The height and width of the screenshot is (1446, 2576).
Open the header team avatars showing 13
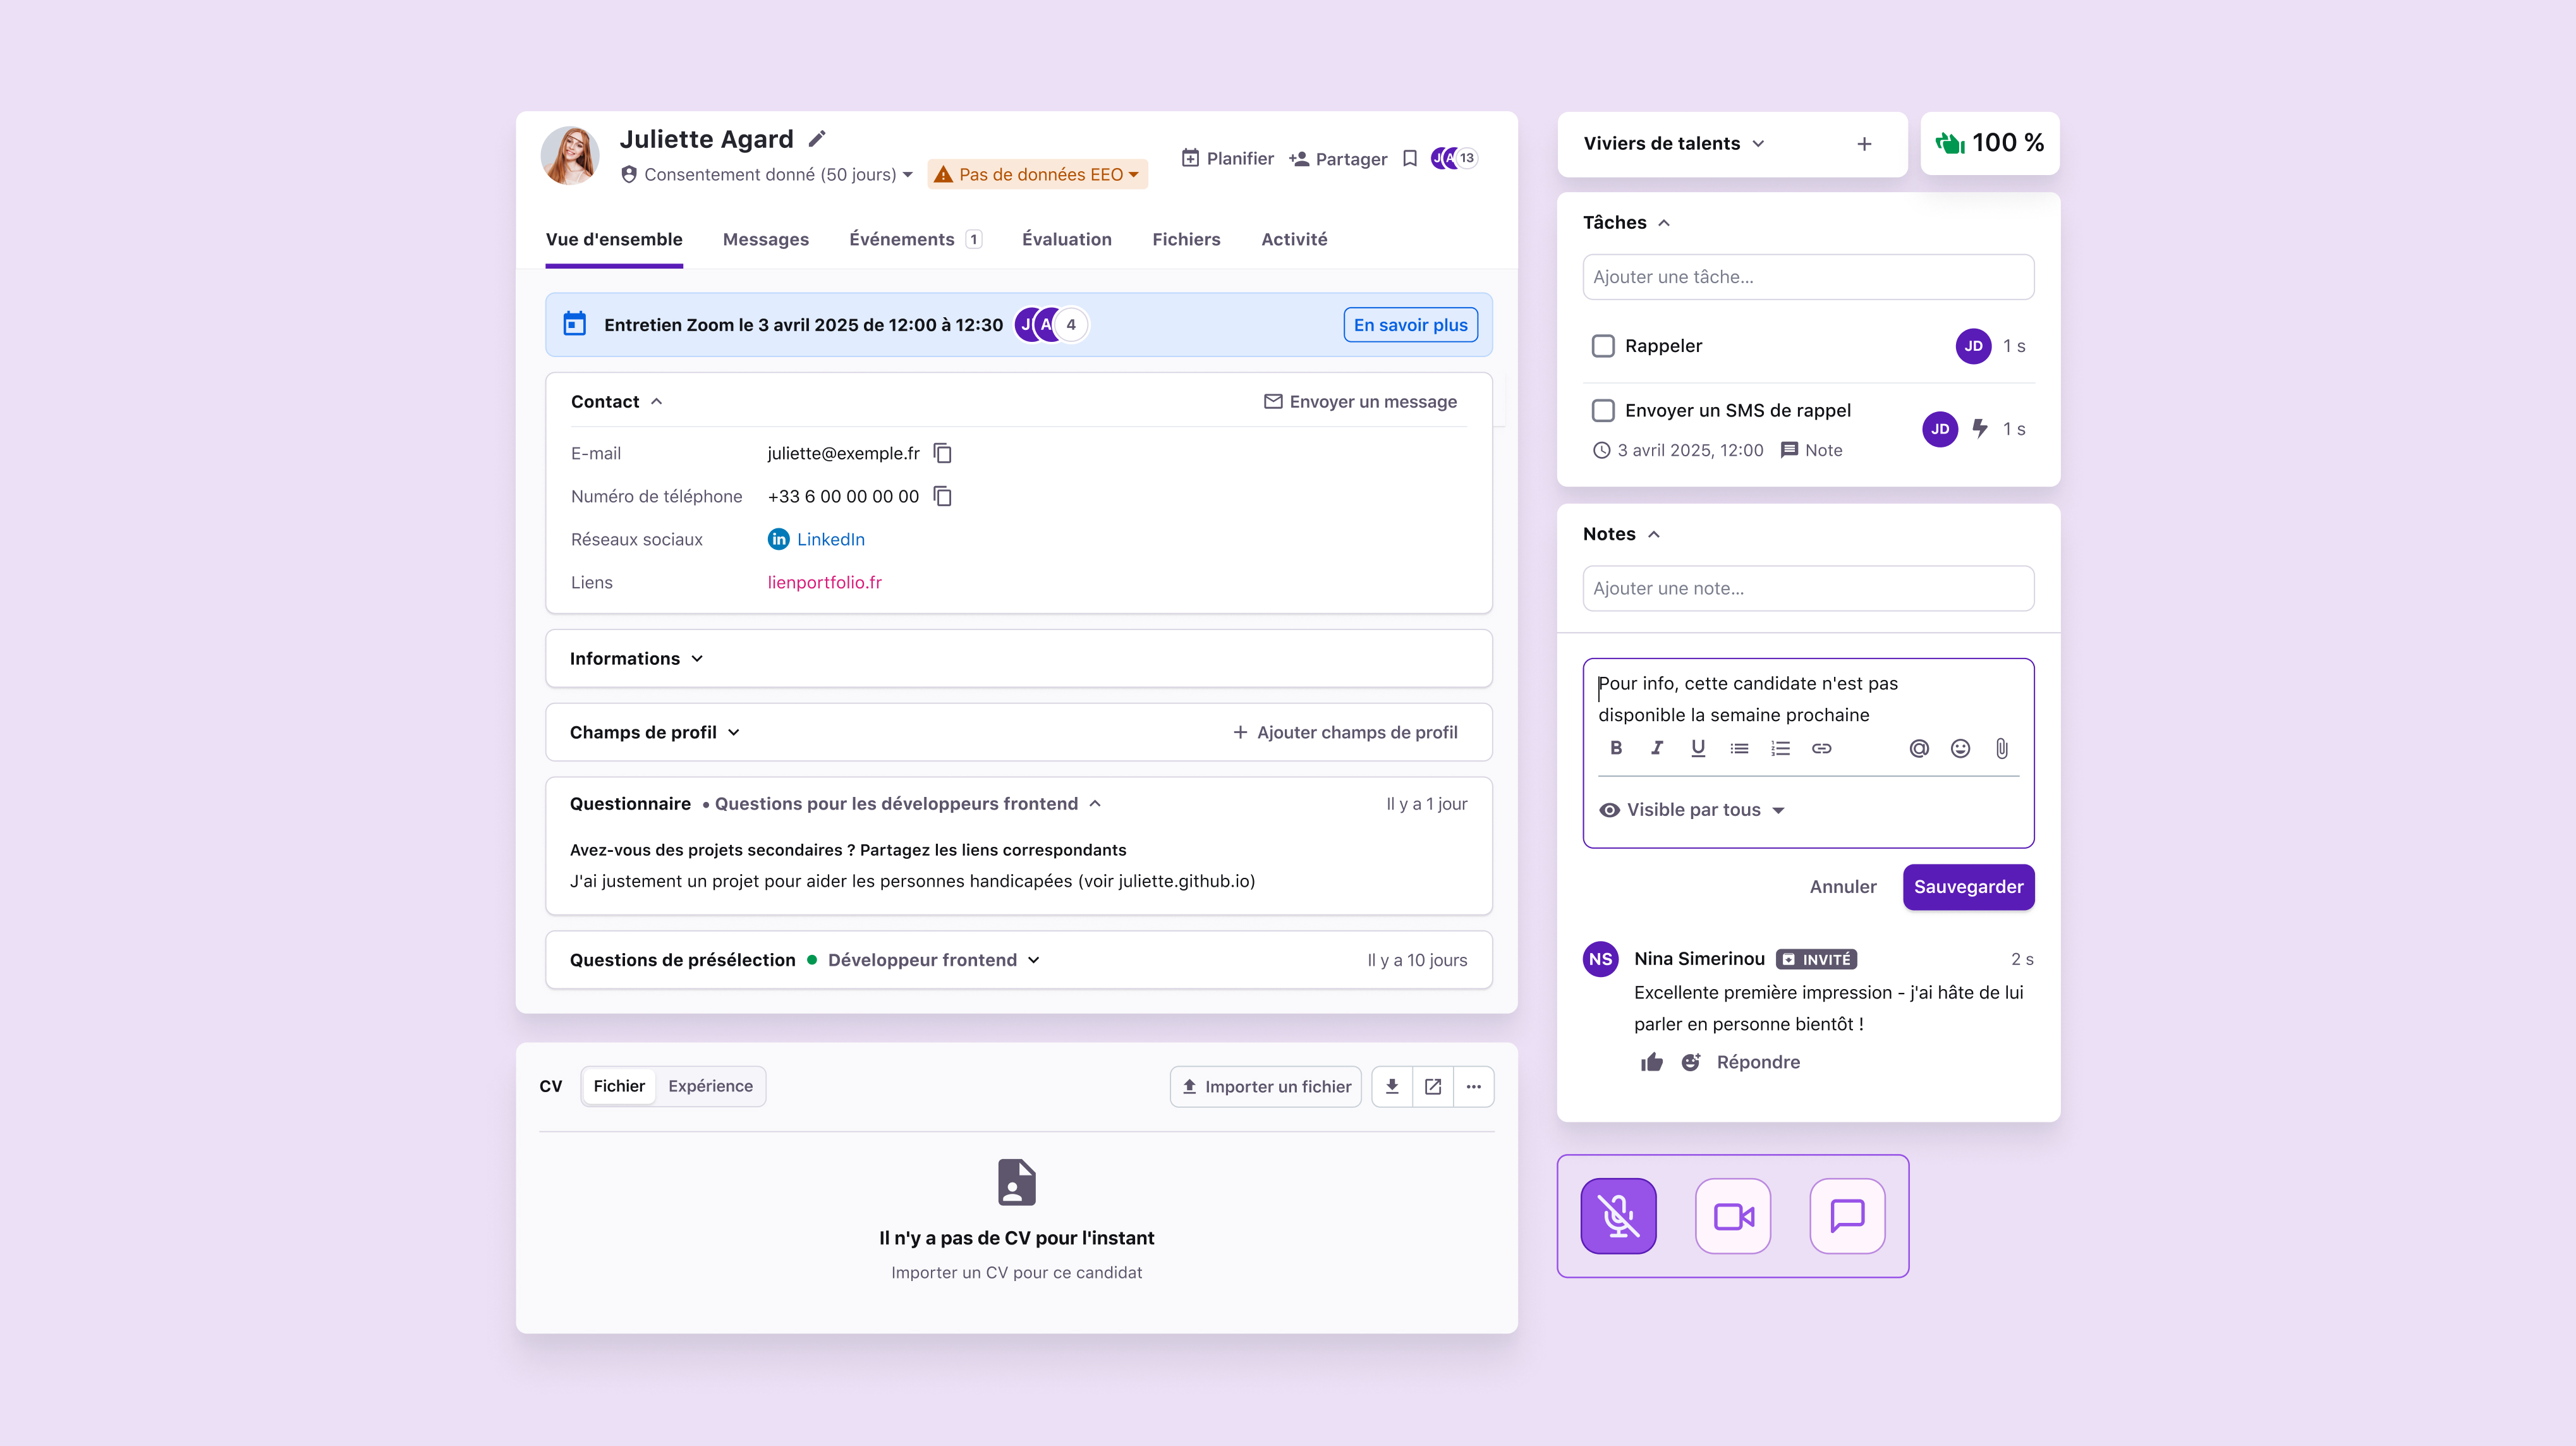[1454, 158]
